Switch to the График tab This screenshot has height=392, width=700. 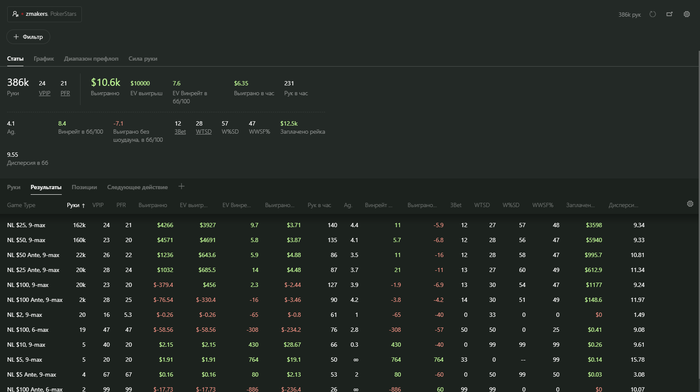(x=44, y=58)
